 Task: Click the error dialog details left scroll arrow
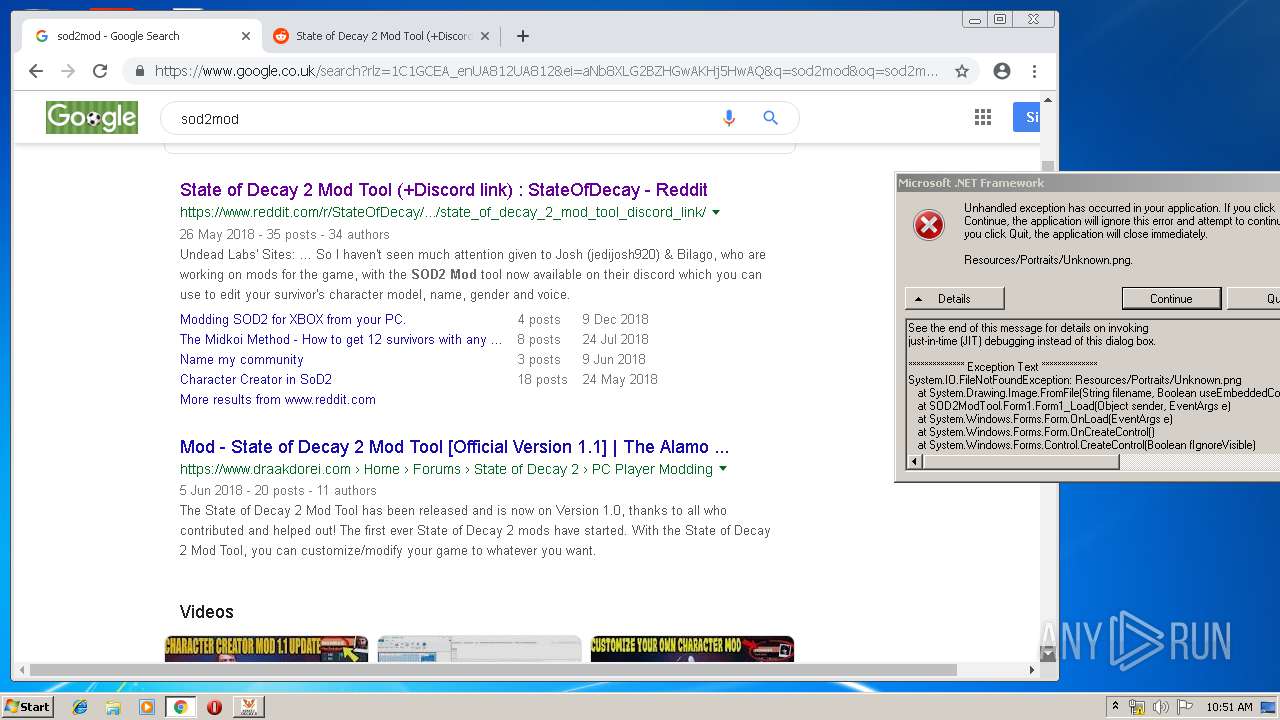click(x=914, y=462)
